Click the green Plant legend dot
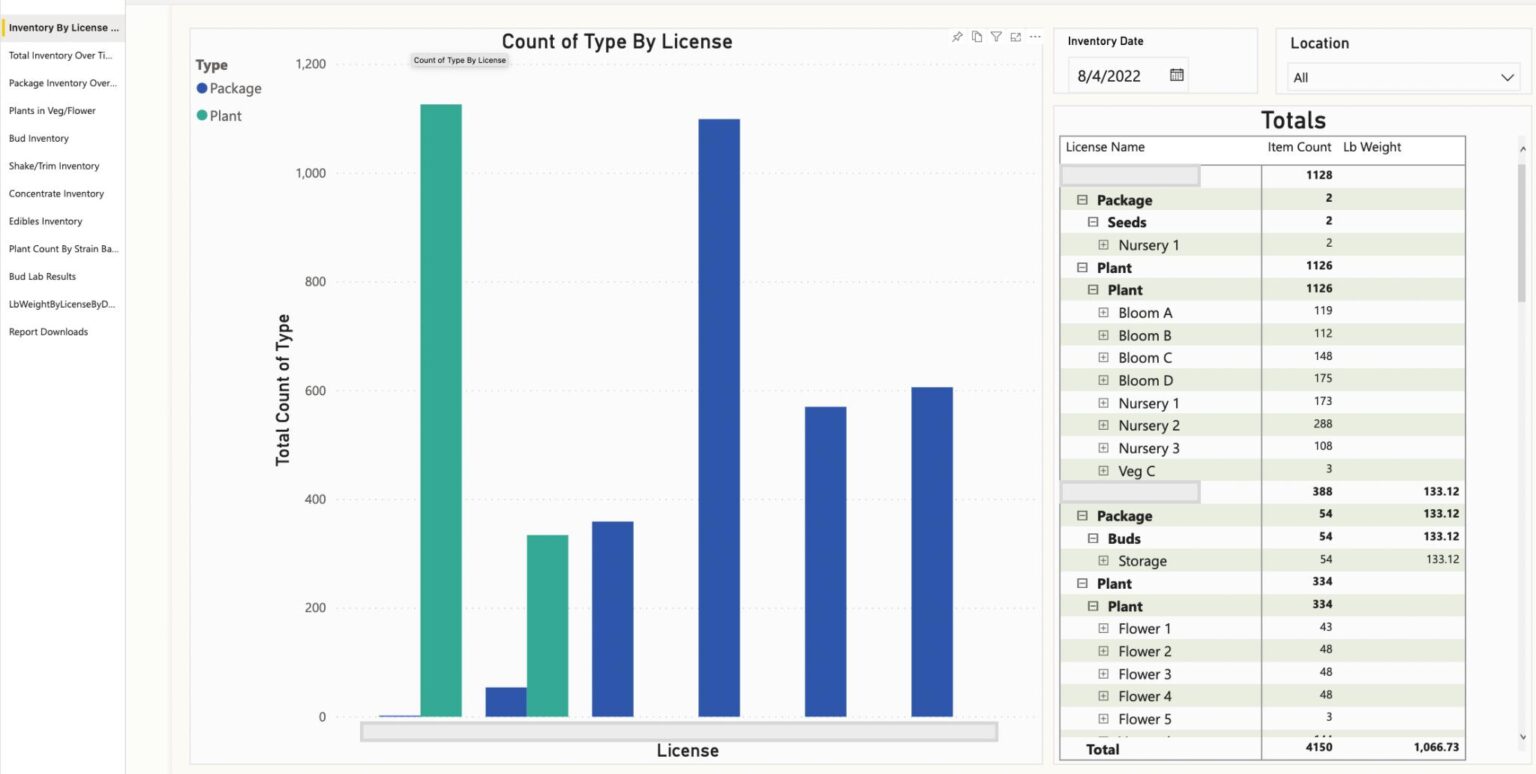Viewport: 1536px width, 774px height. (202, 115)
